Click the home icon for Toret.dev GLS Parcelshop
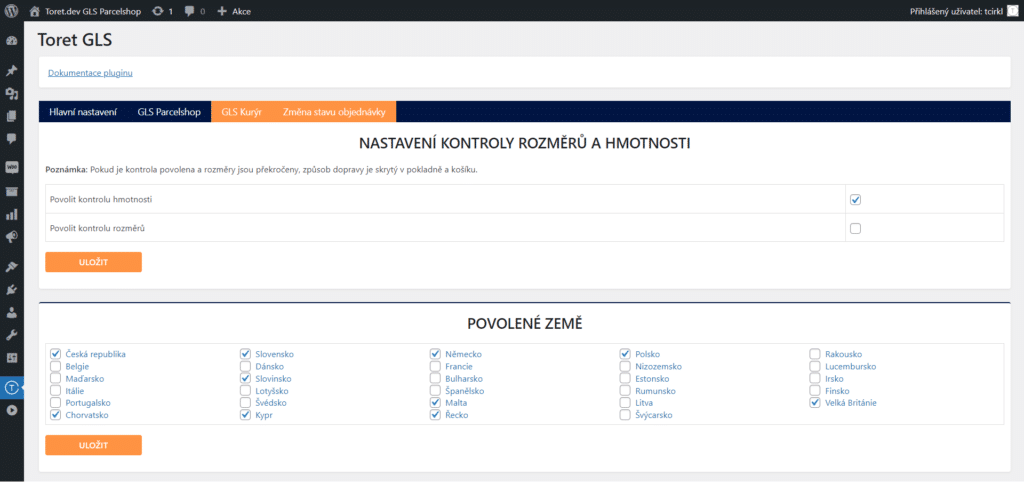 (35, 11)
